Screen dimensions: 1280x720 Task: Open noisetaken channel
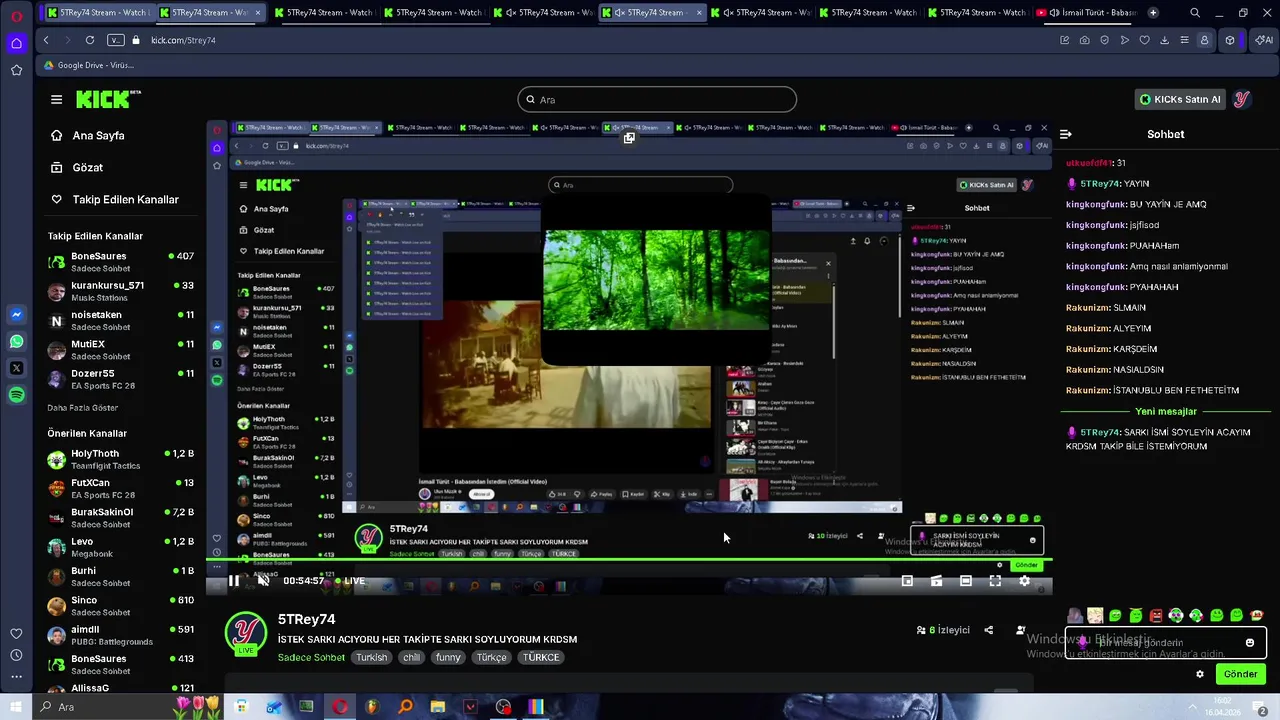click(120, 320)
